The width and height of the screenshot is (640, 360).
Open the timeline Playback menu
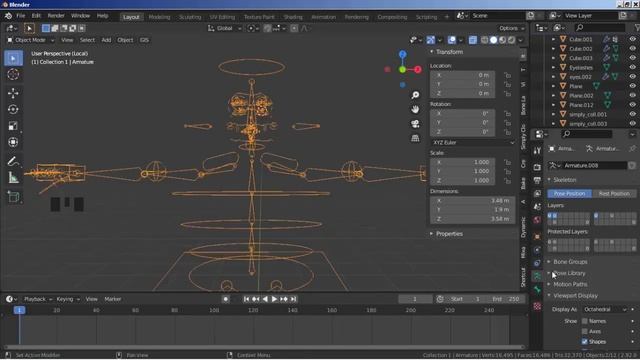tap(38, 299)
